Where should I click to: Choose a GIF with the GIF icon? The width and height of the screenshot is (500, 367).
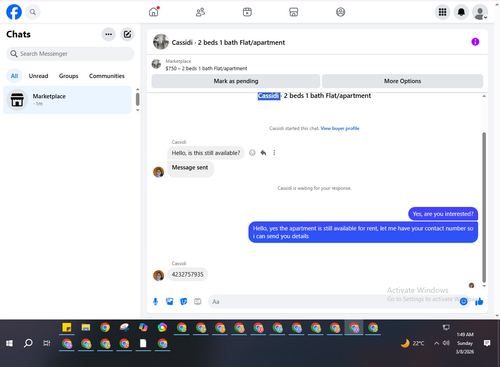(x=198, y=302)
